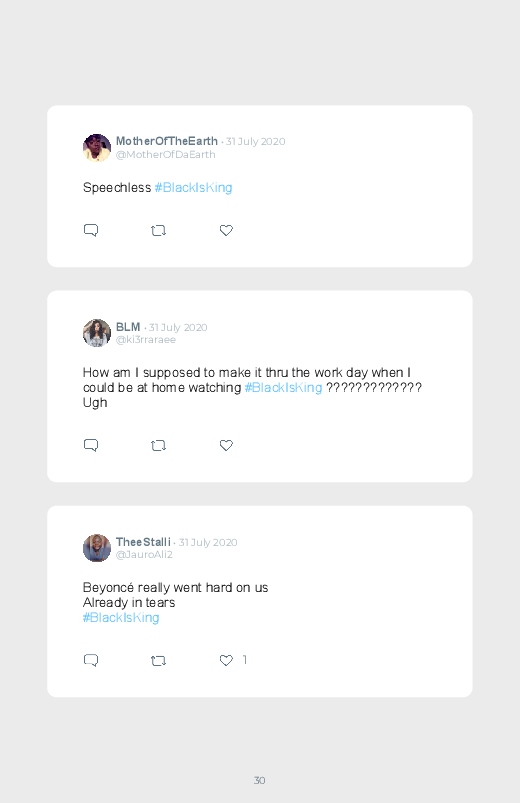The height and width of the screenshot is (803, 520).
Task: Like the Speechless #BlackIsKing tweet
Action: [226, 230]
